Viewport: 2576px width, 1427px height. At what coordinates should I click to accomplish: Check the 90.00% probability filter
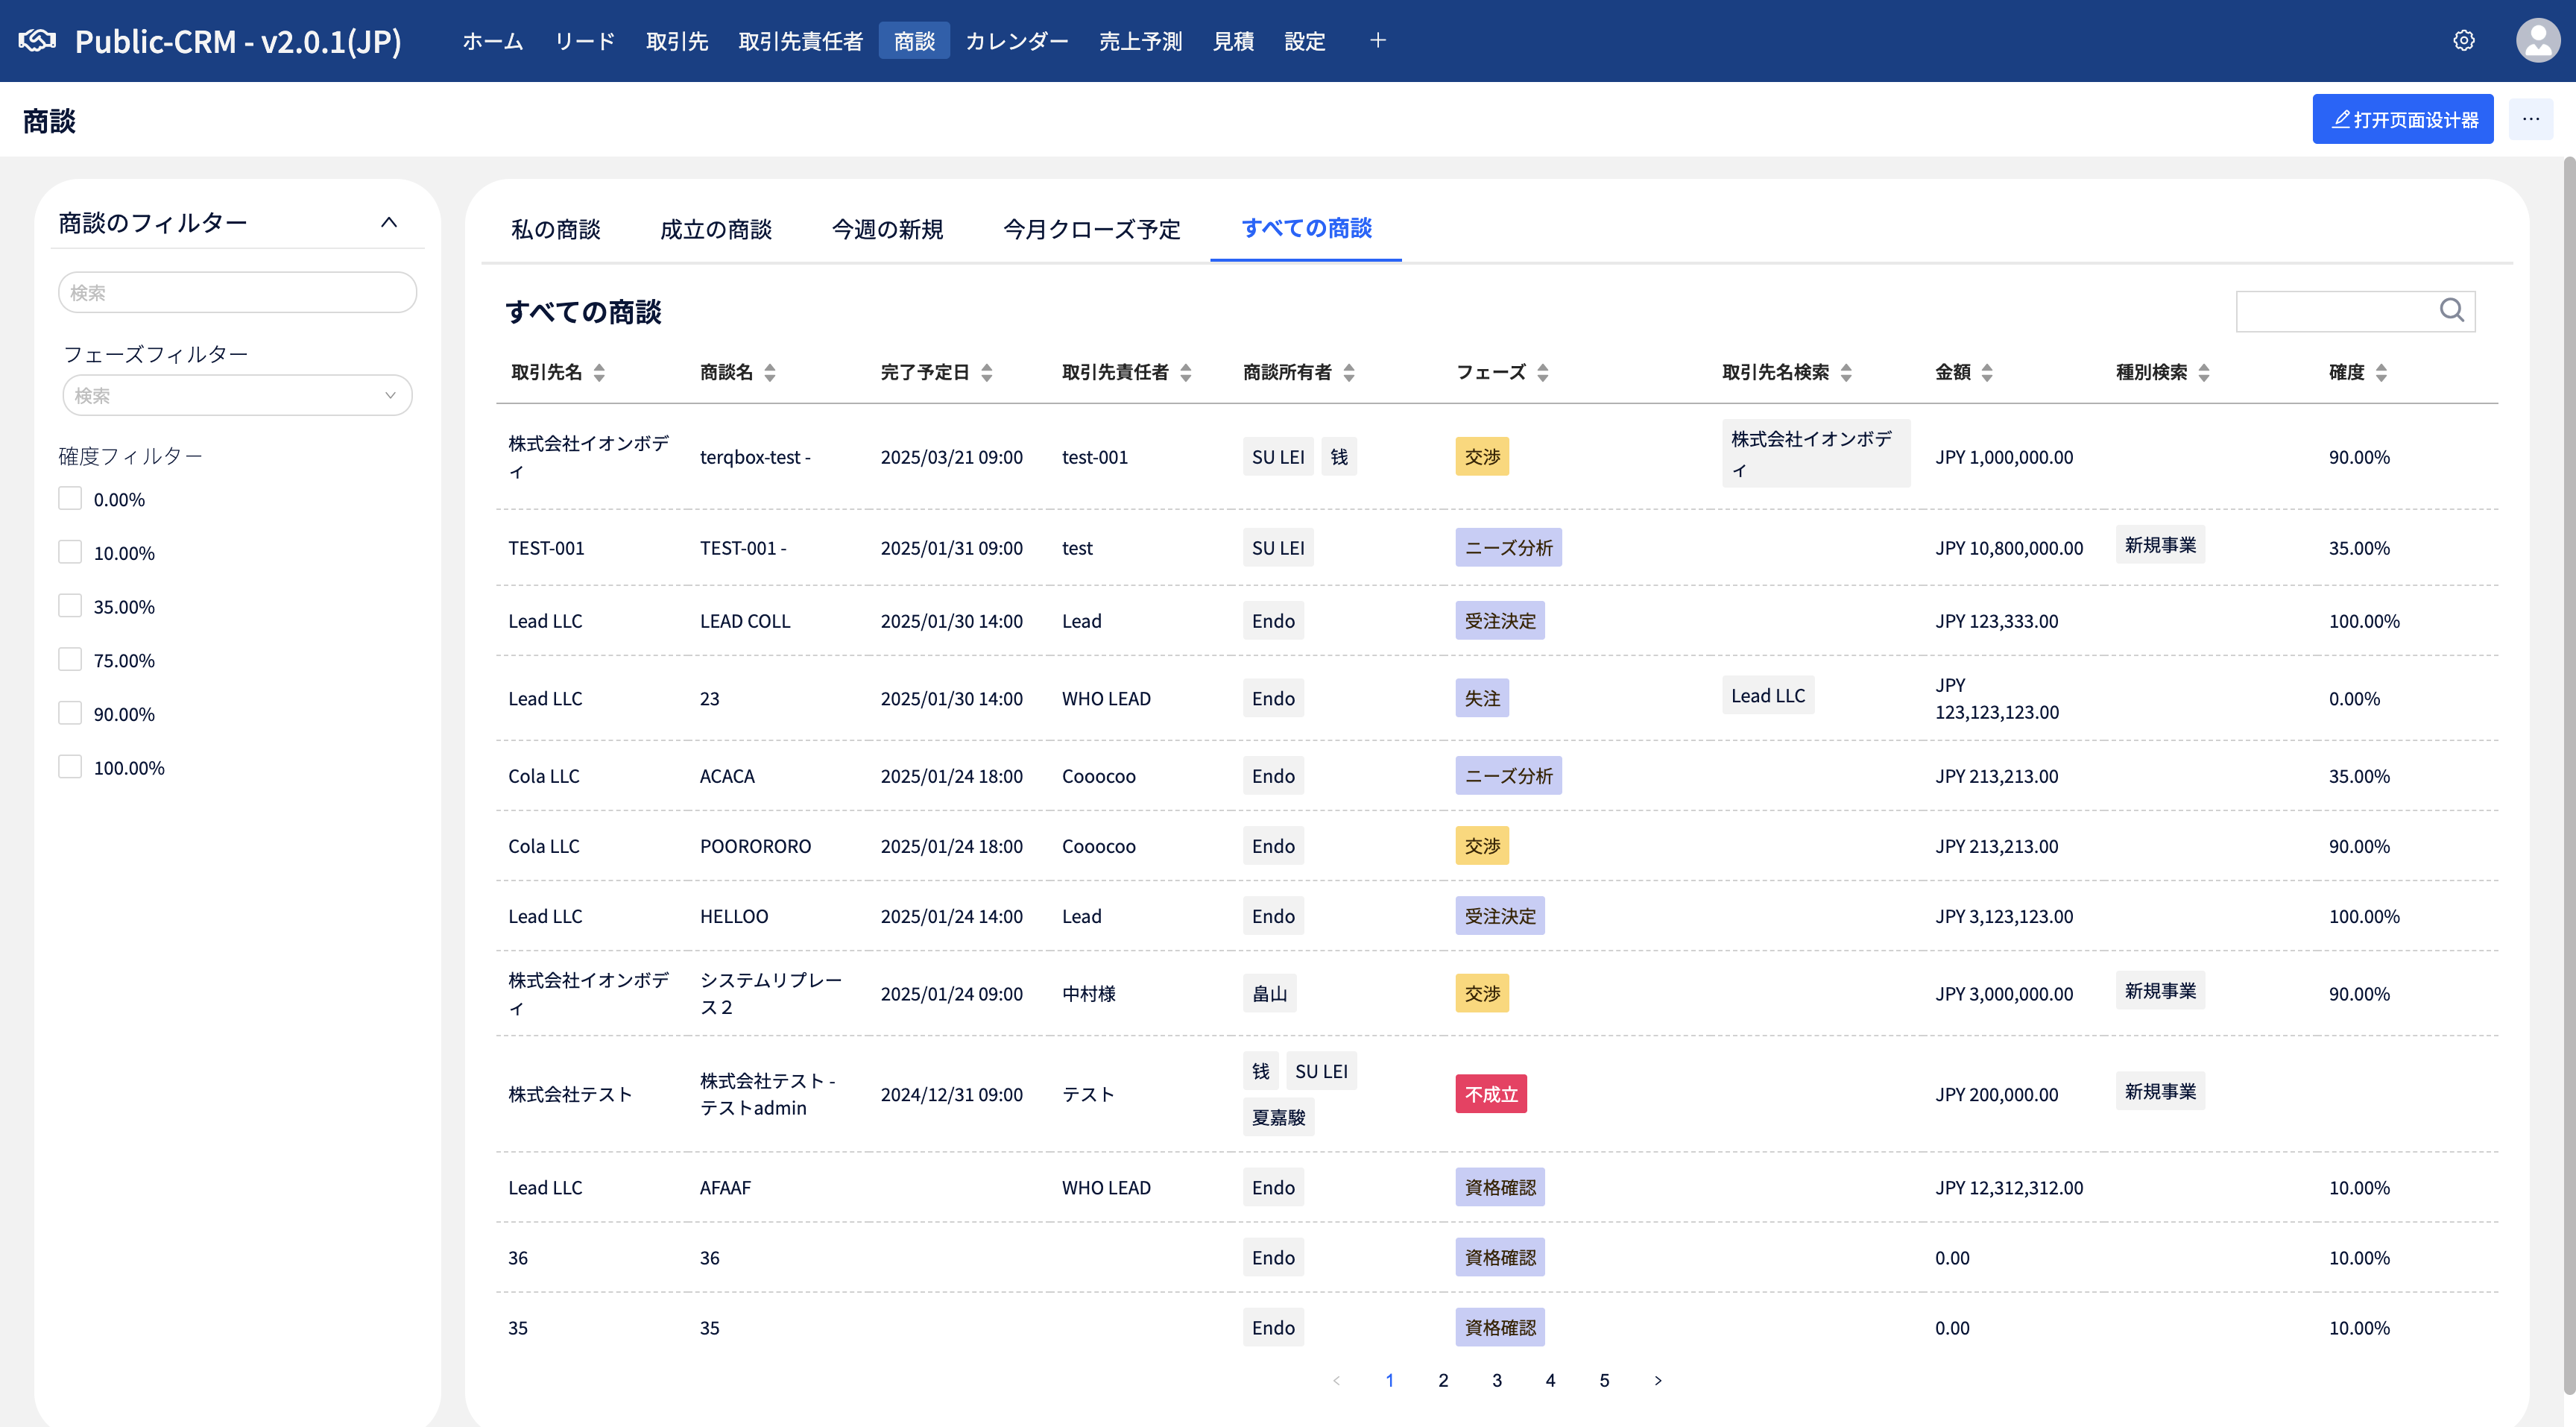point(69,713)
